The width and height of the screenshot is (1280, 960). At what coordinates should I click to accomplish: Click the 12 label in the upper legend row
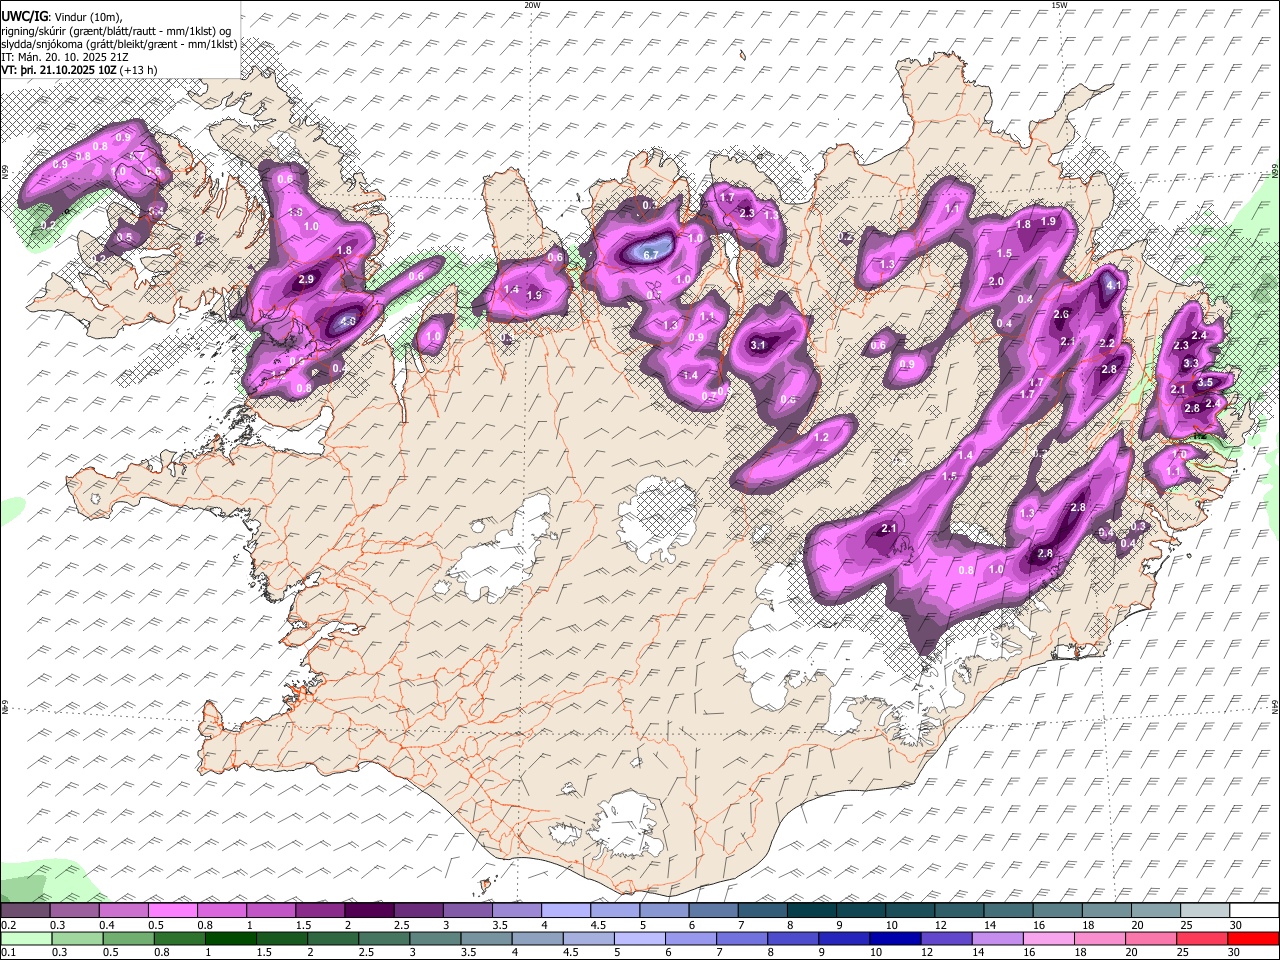point(940,925)
